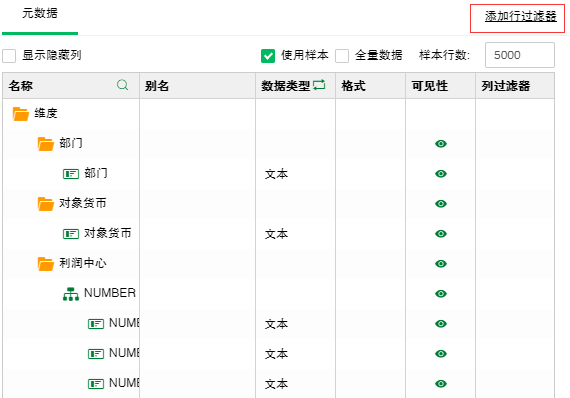
Task: Collapse the 利润中心 folder row
Action: (x=45, y=264)
